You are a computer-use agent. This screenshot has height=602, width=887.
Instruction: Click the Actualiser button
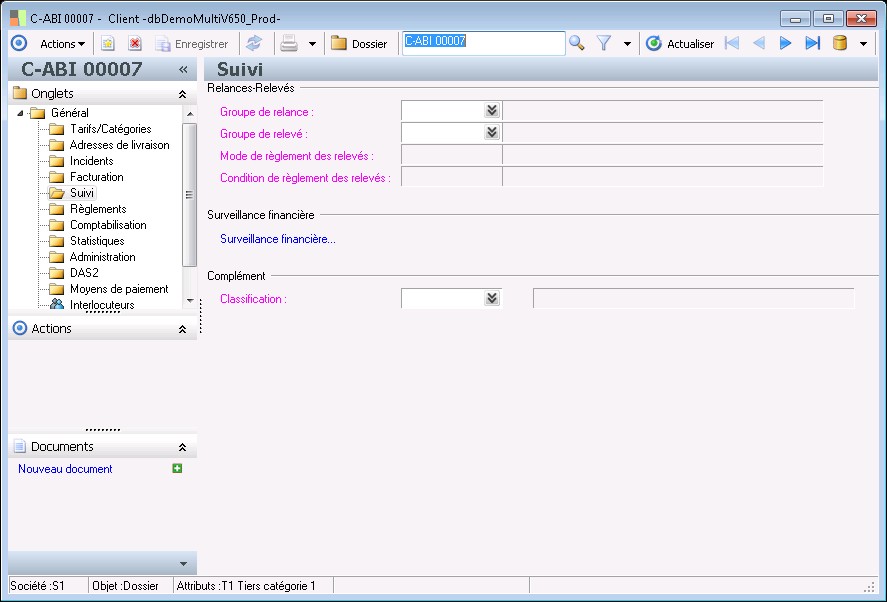(x=680, y=44)
